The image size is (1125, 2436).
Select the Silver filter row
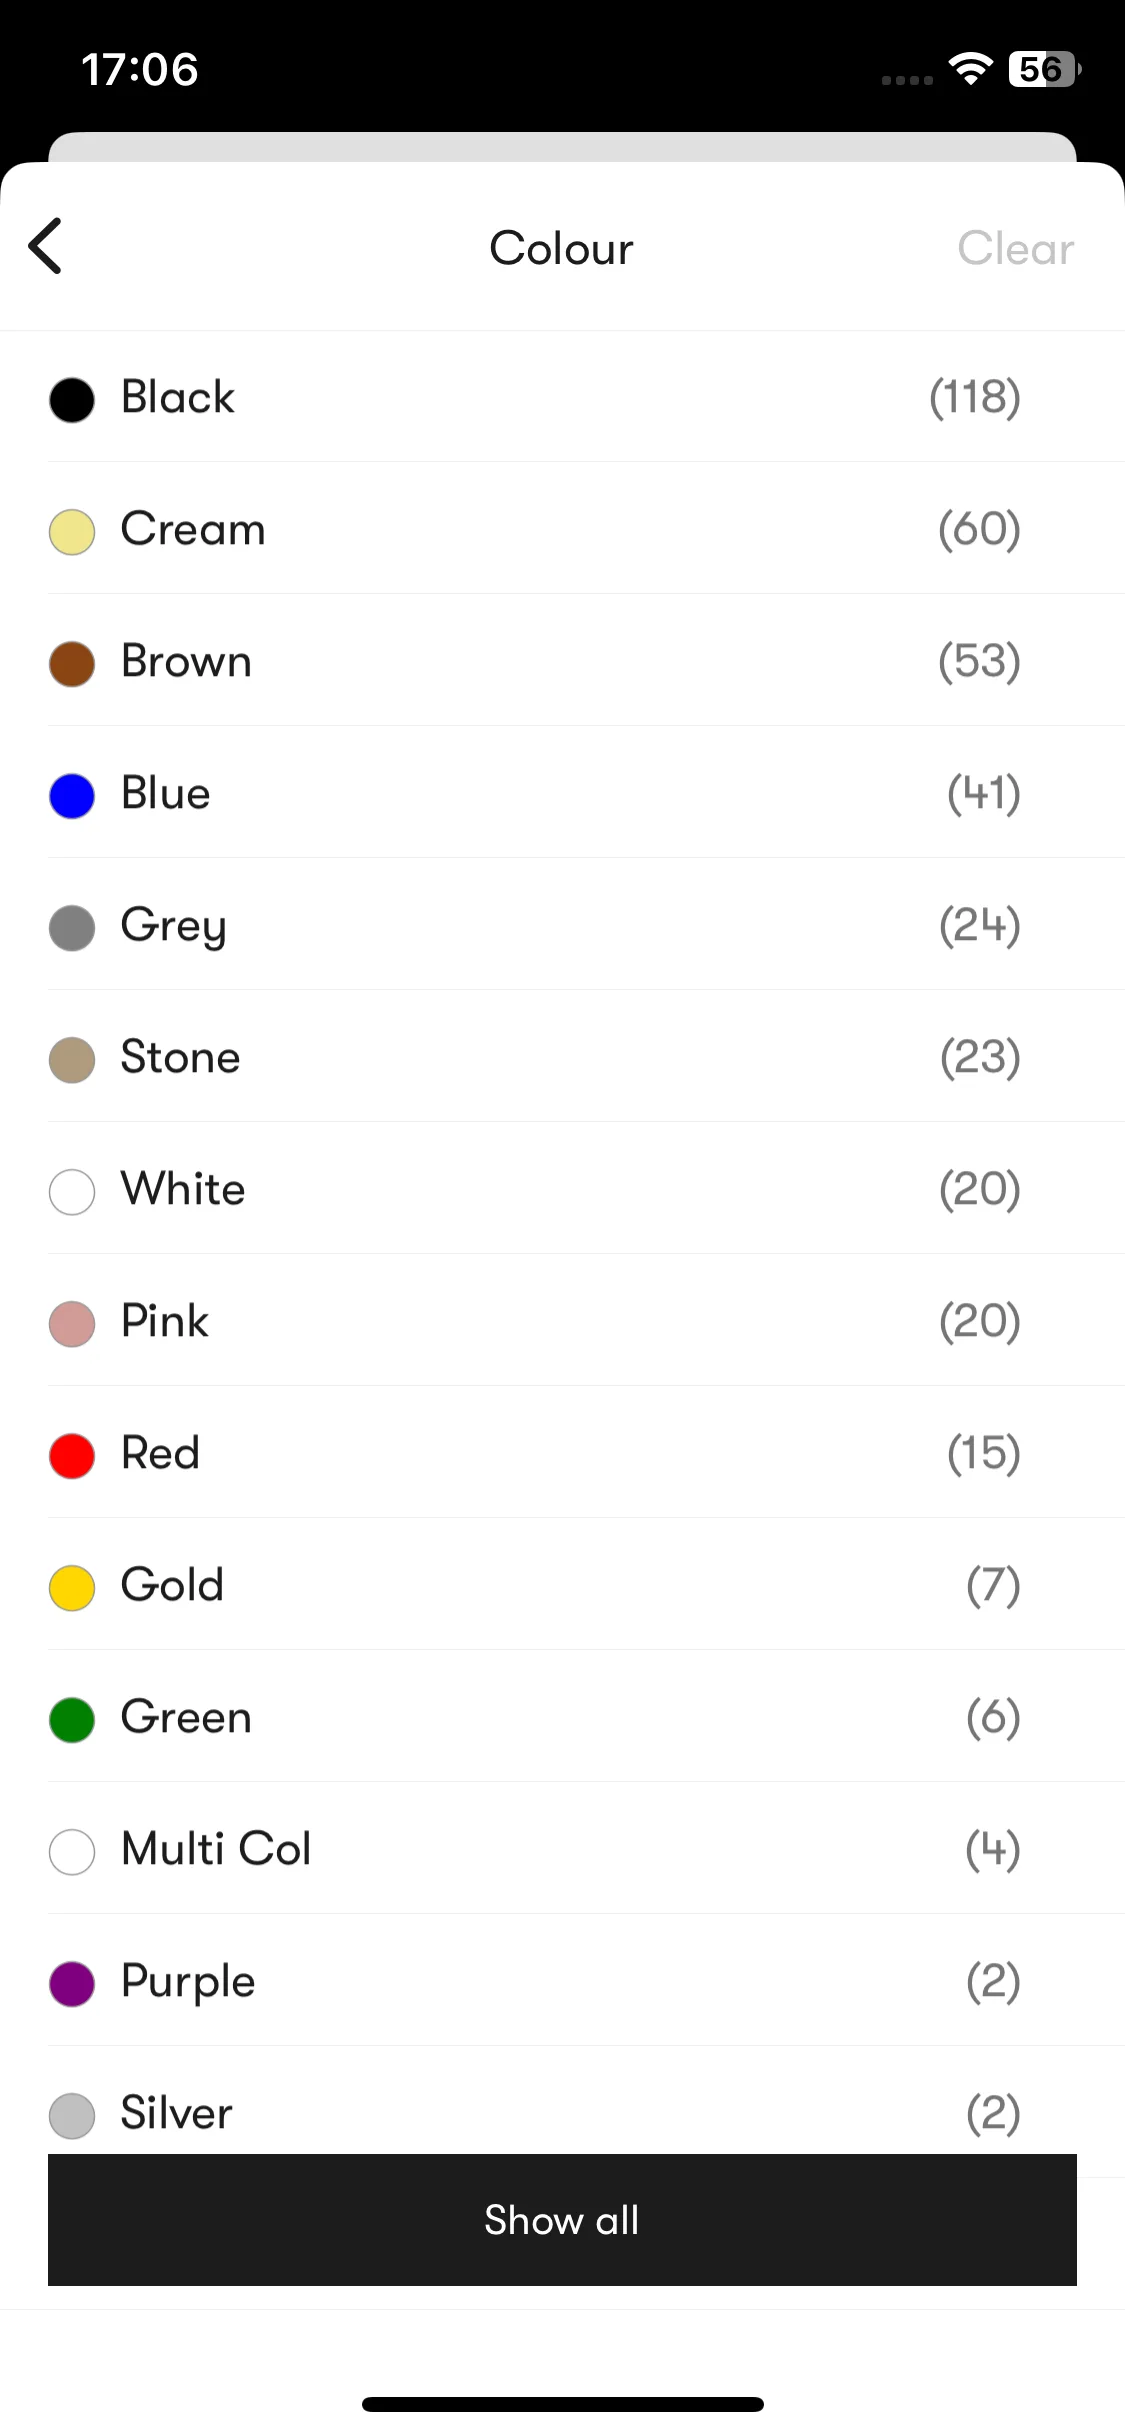point(562,2101)
